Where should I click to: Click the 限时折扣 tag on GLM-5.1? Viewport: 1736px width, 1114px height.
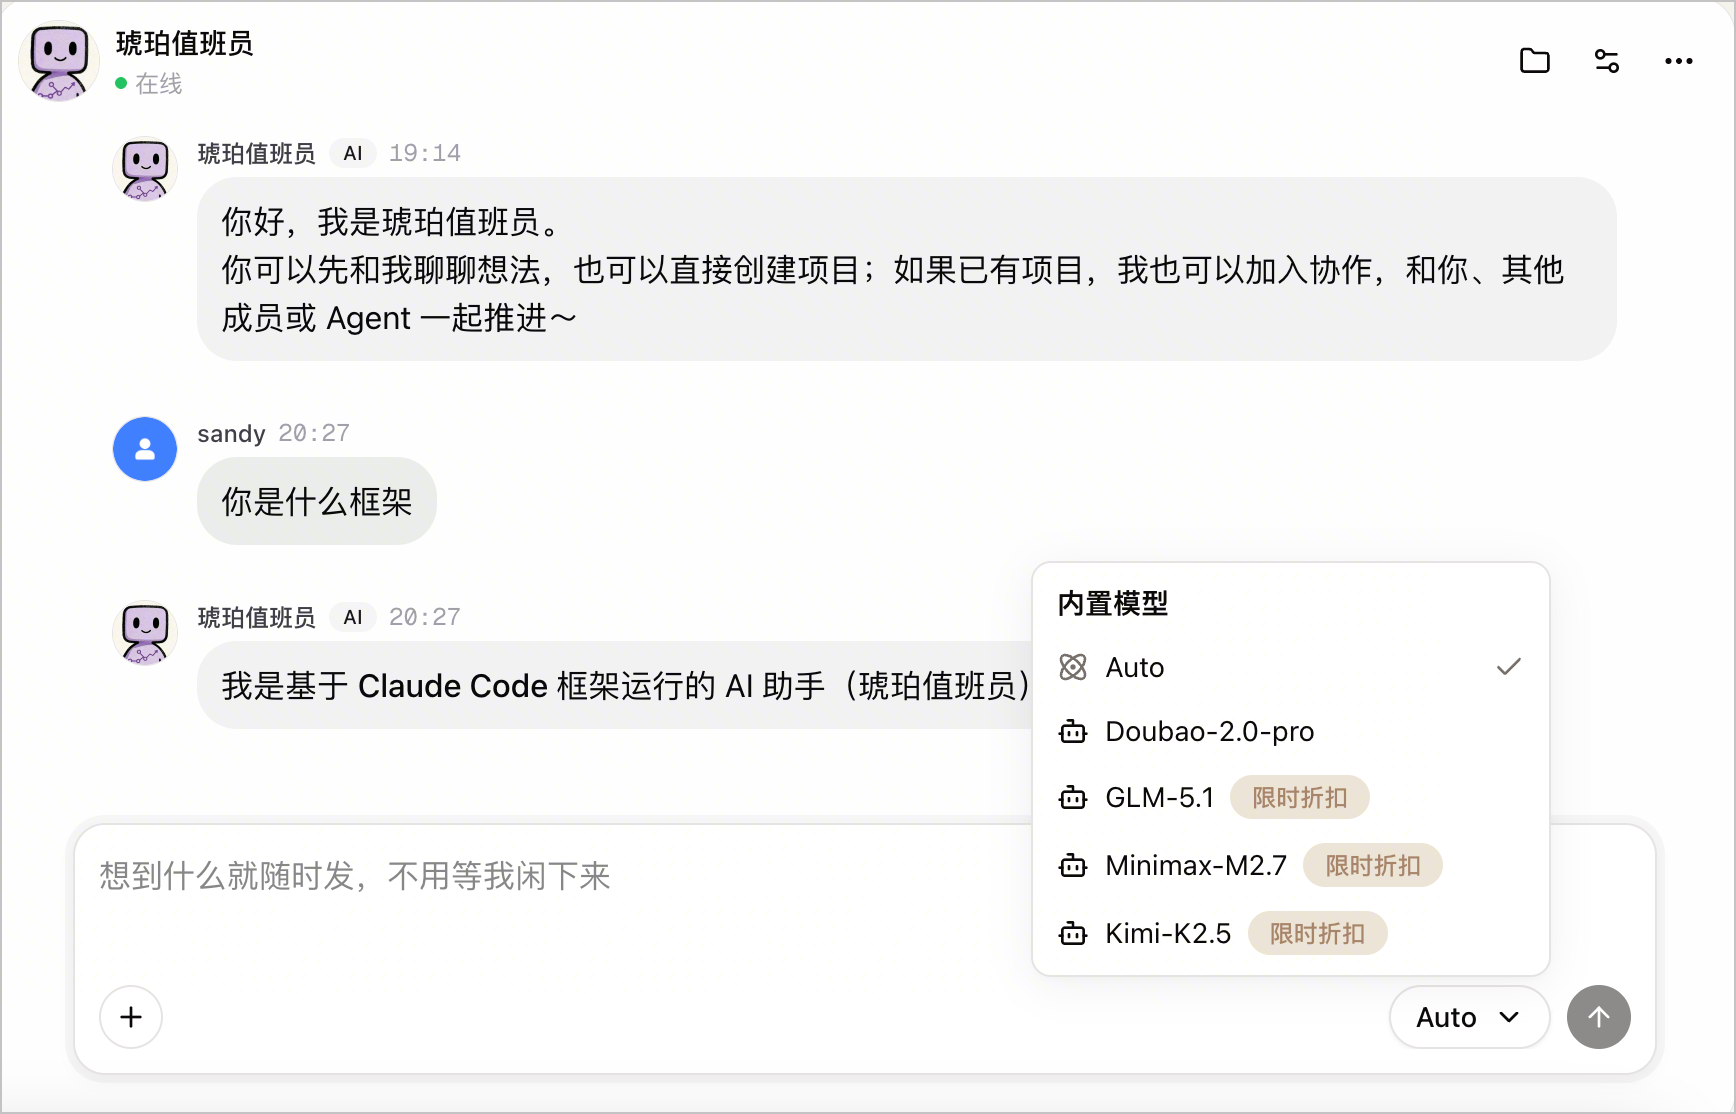tap(1299, 798)
